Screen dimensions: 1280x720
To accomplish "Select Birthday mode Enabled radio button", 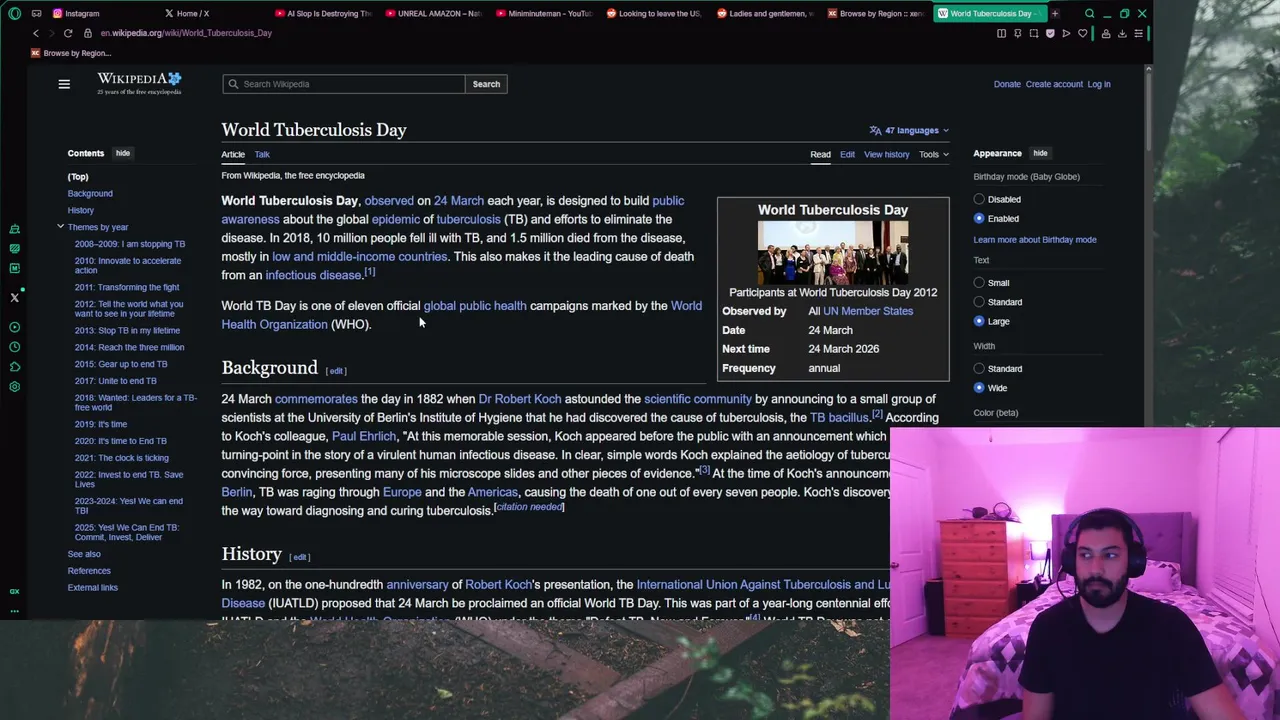I will pos(979,218).
